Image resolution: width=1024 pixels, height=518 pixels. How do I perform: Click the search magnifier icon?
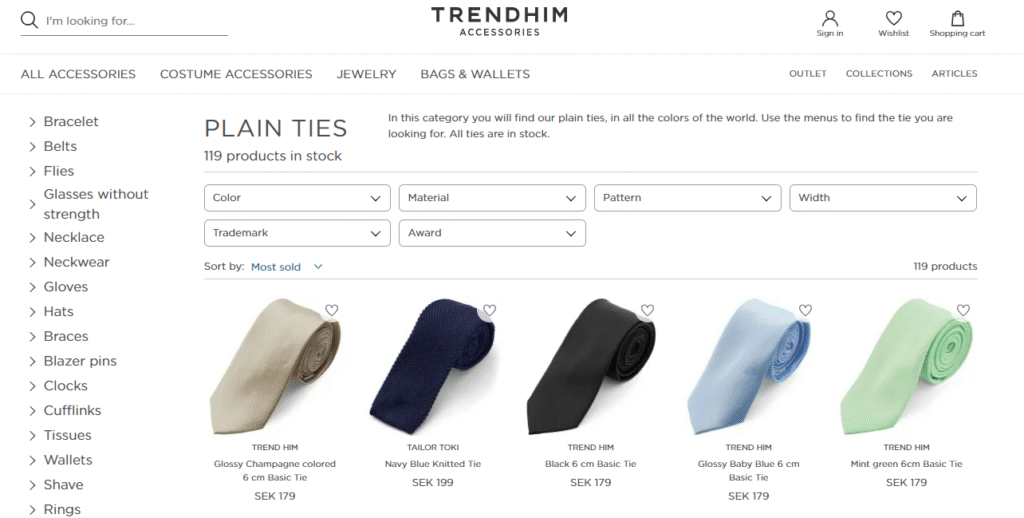(x=29, y=20)
